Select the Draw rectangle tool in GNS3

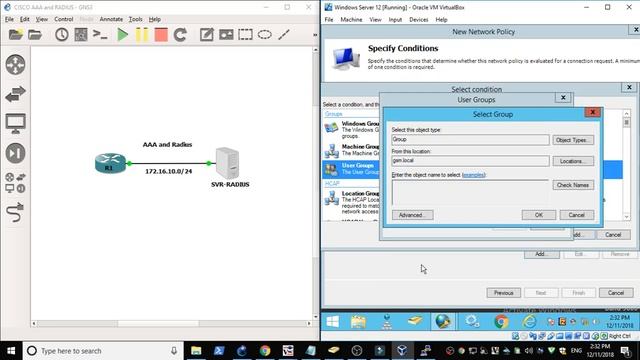245,35
